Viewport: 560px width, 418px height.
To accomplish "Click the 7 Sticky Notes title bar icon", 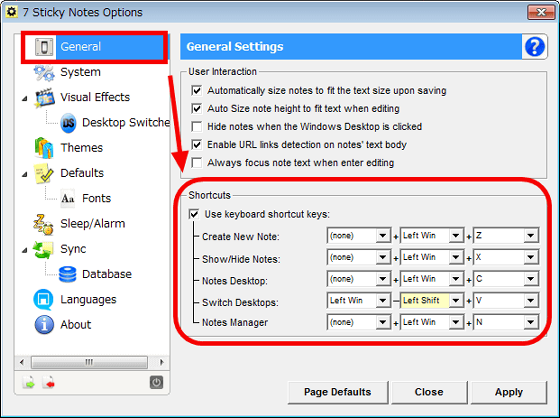I will click(x=12, y=11).
